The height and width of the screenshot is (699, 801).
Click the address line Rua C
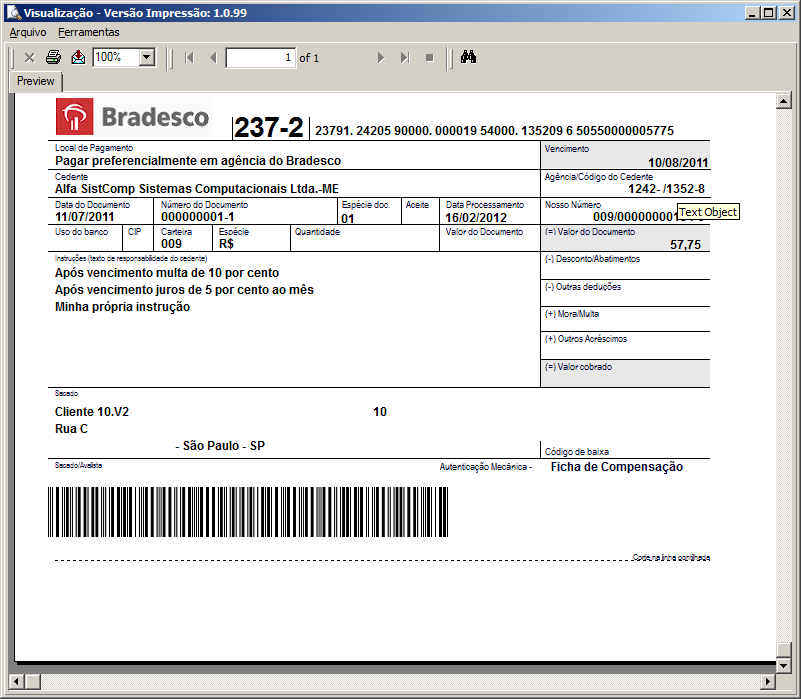tap(71, 429)
